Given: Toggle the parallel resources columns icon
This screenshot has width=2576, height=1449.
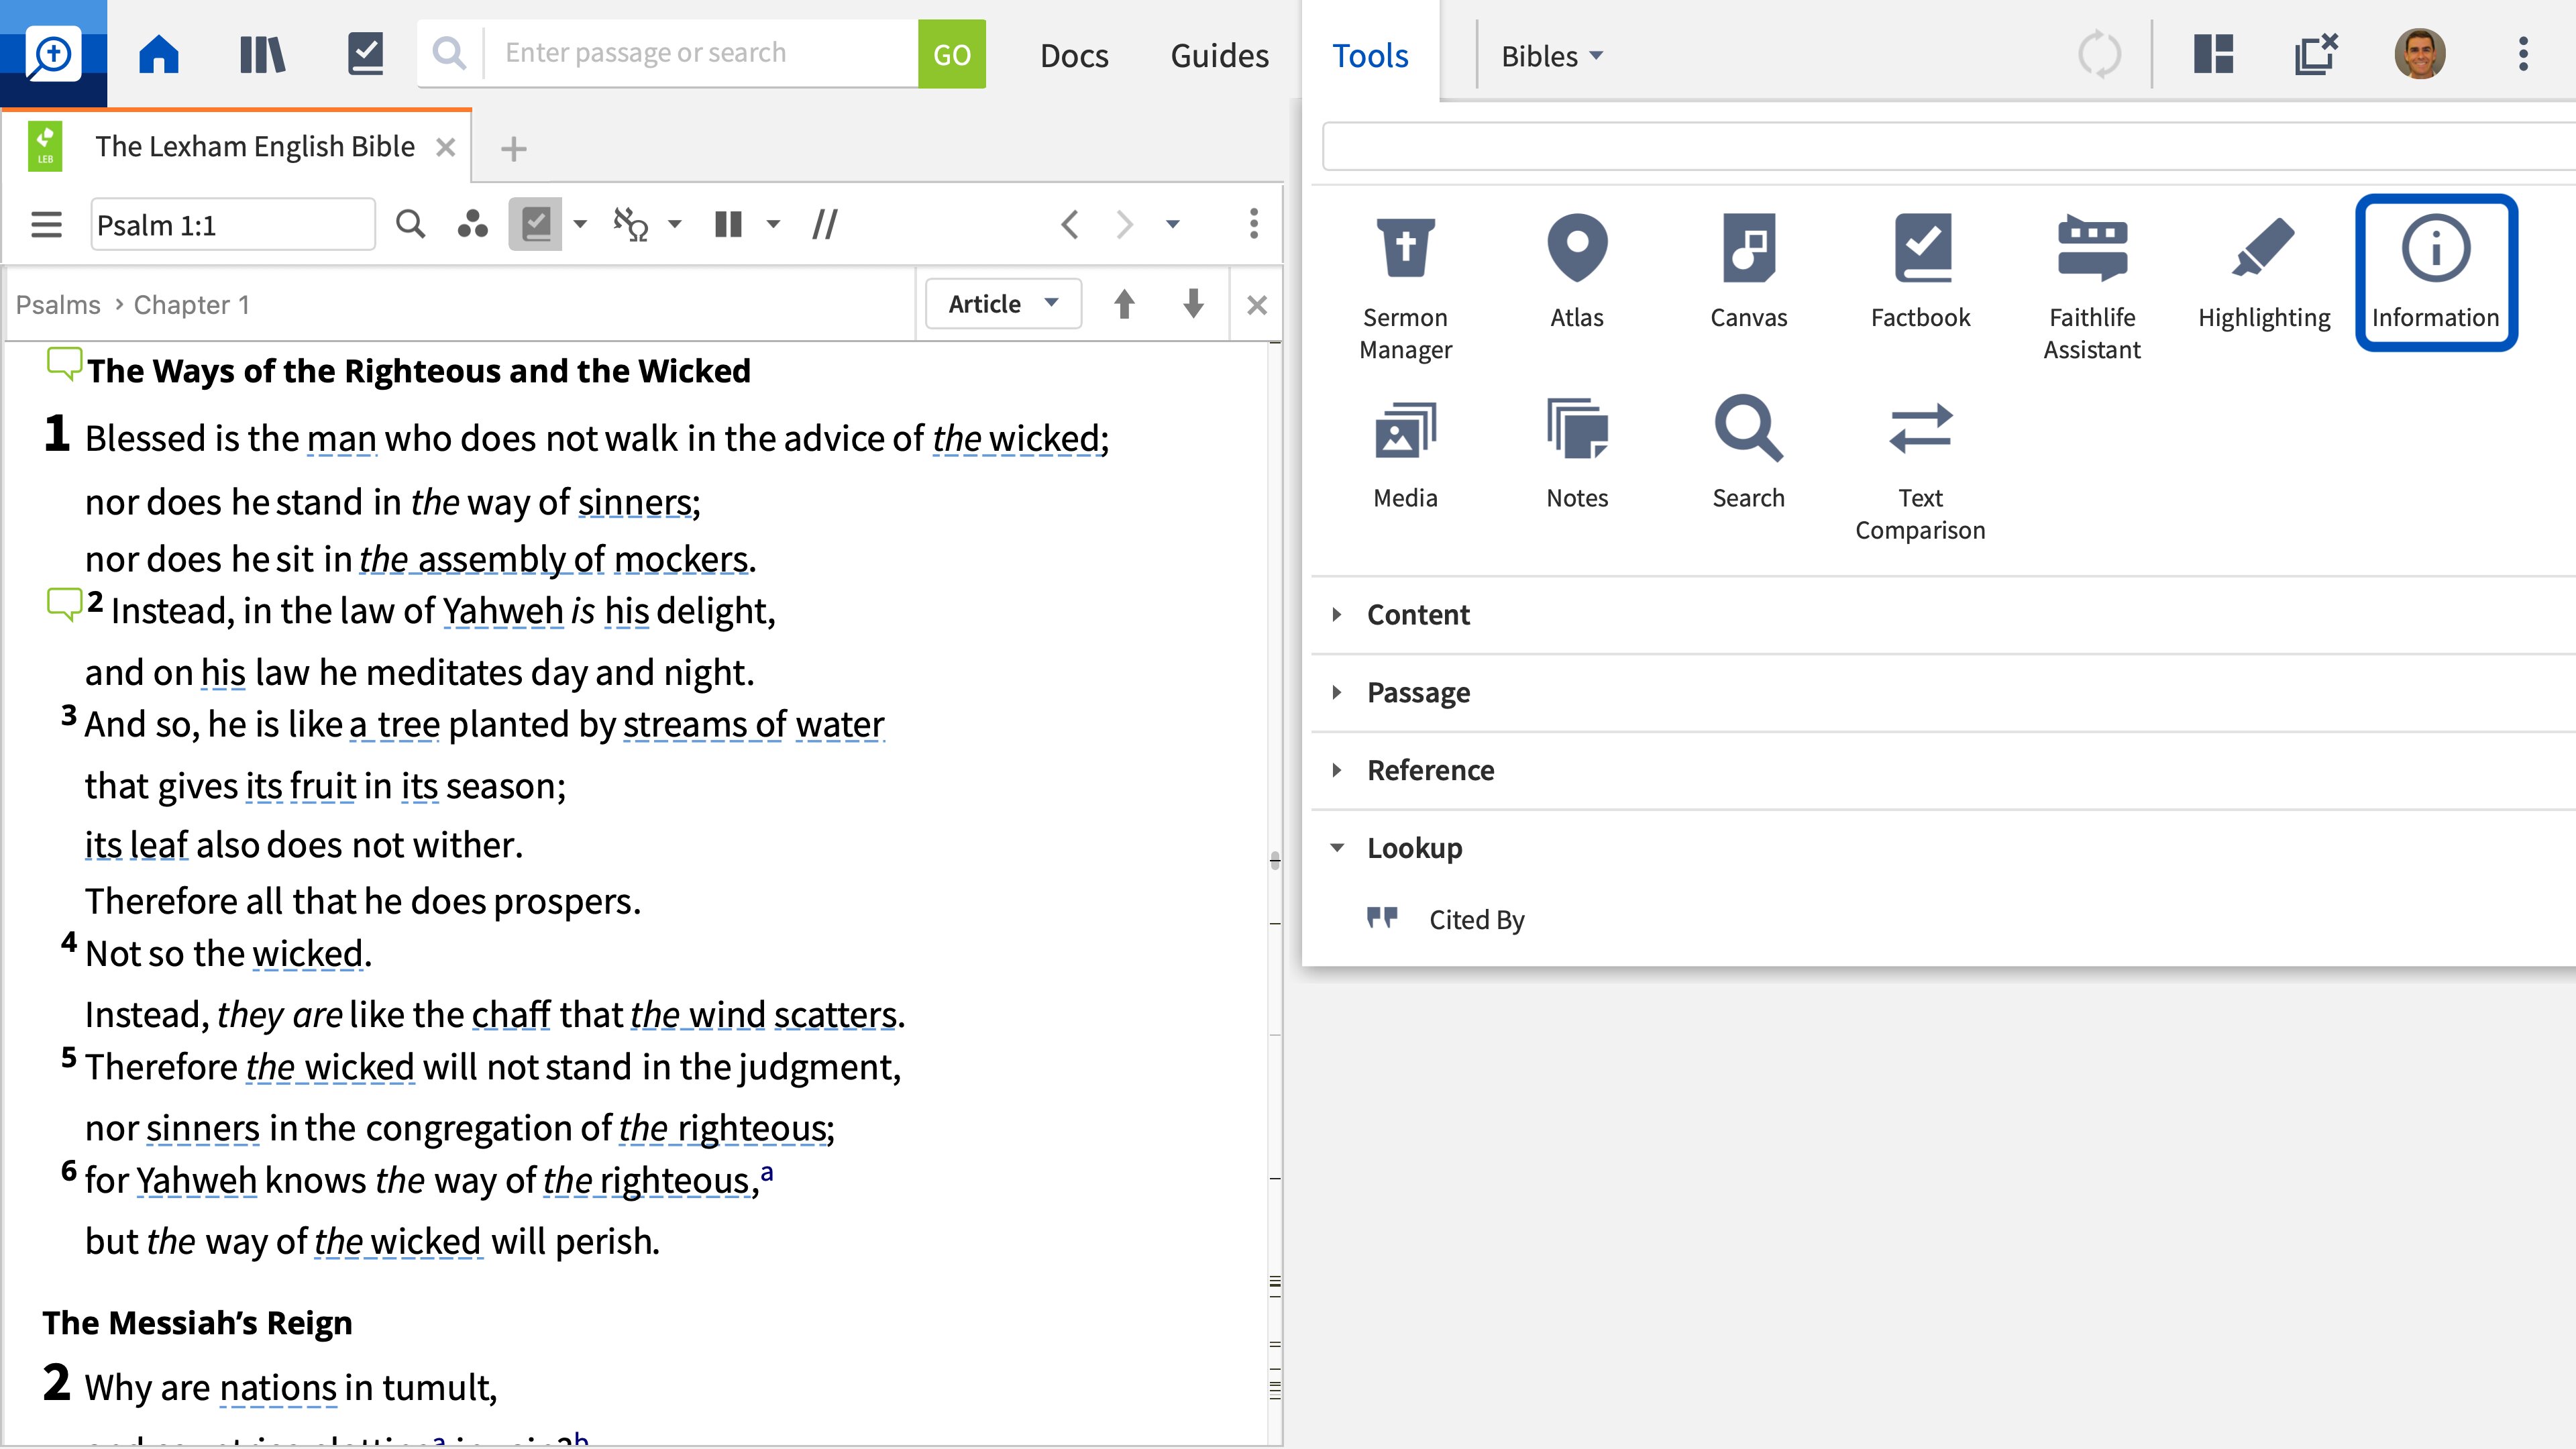Looking at the screenshot, I should pos(728,224).
